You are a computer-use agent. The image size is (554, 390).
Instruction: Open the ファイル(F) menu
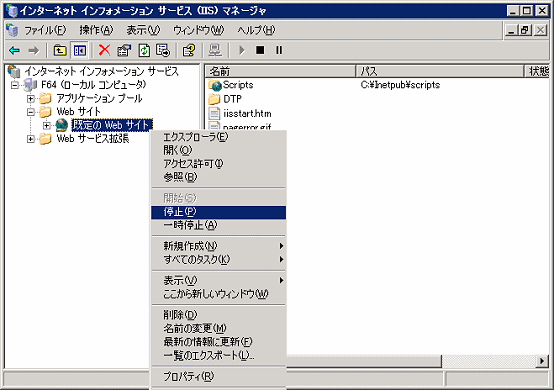[x=45, y=30]
